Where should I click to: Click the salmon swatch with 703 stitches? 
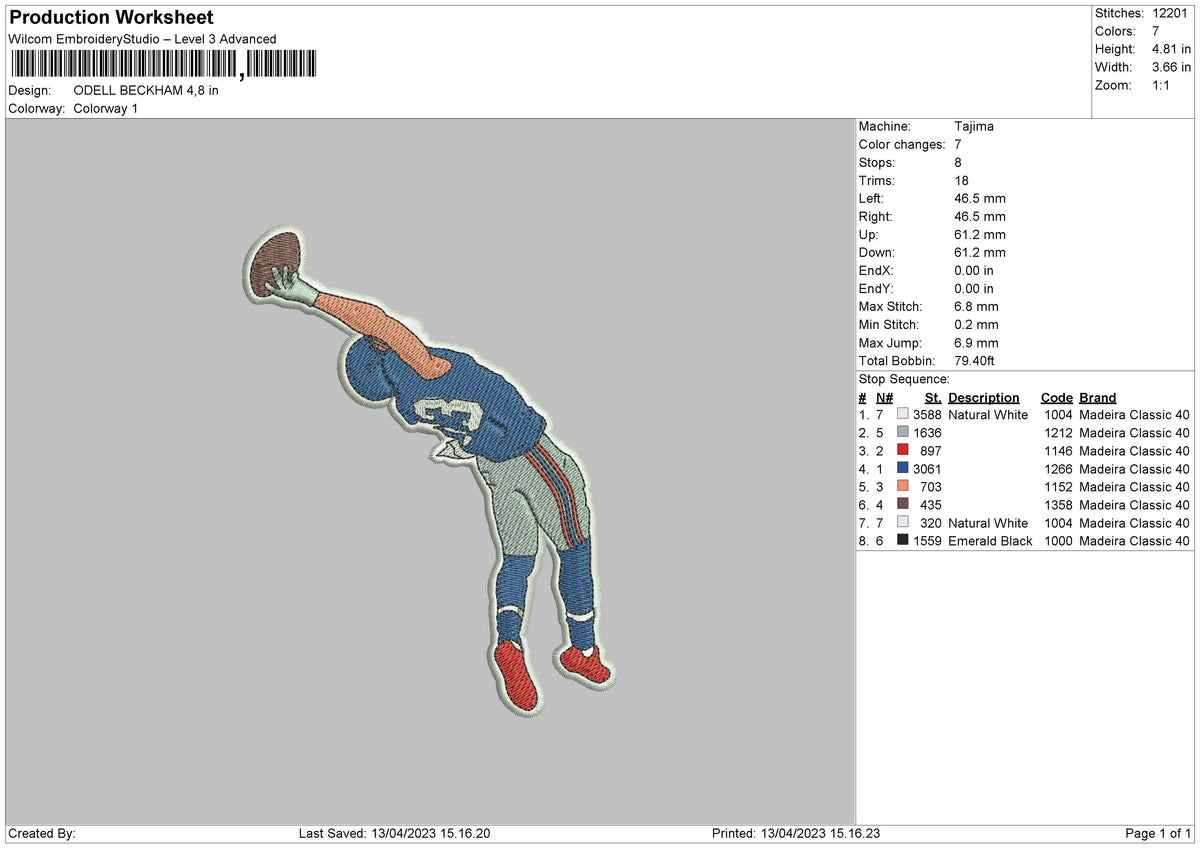pyautogui.click(x=903, y=486)
